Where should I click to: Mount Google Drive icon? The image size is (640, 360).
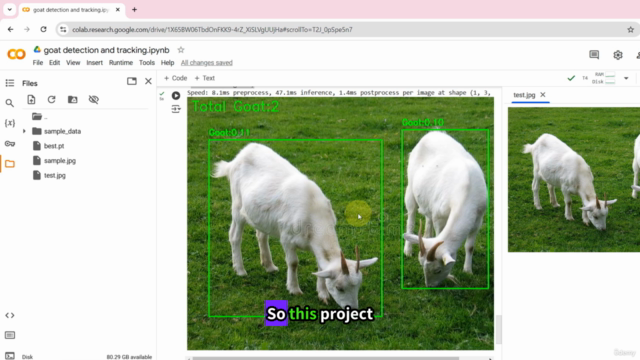[x=73, y=100]
